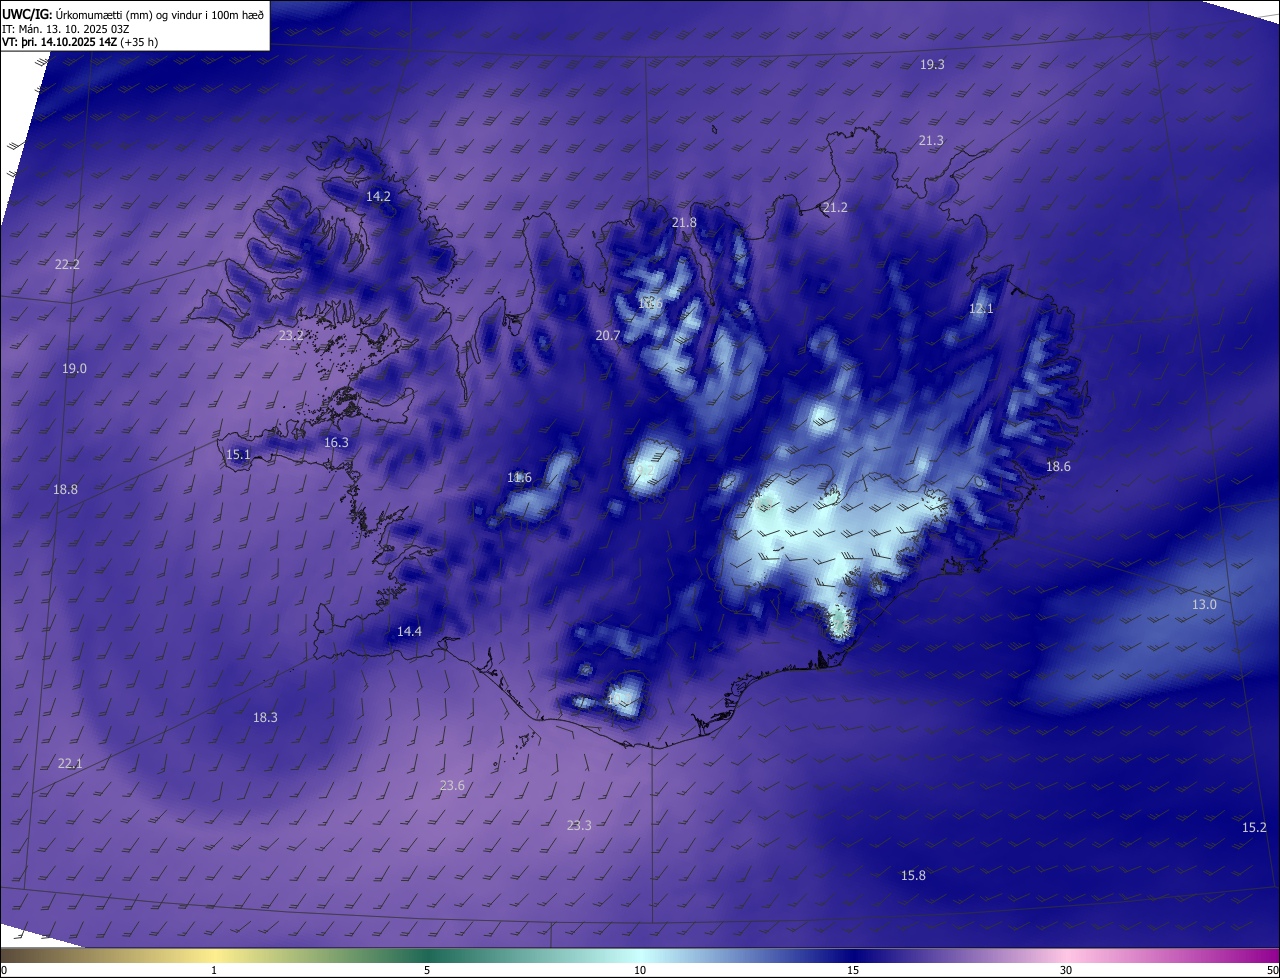
Task: Click the UWC/IG map title text
Action: [x=134, y=14]
